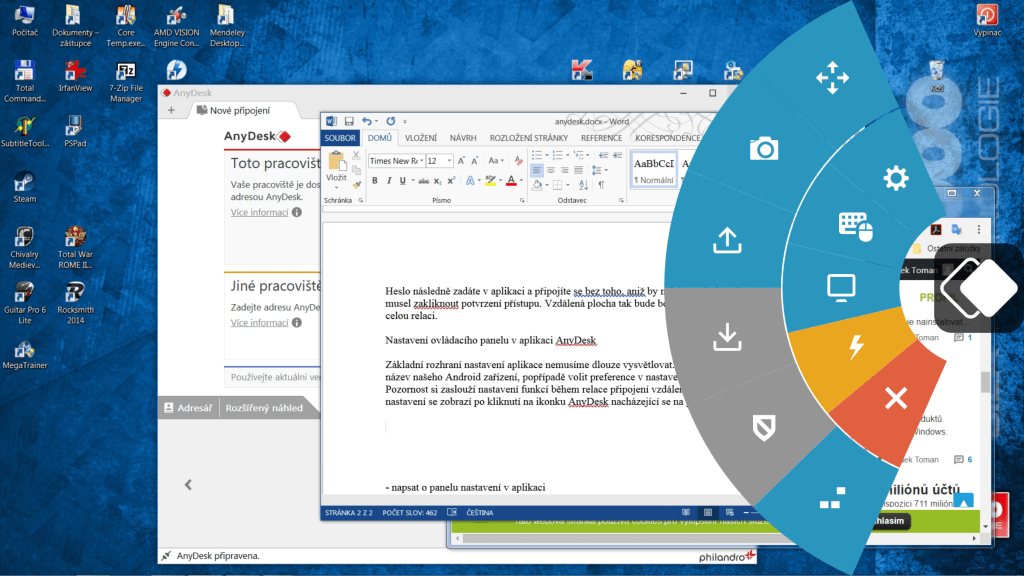
Task: Open the Times New Roman font dropdown
Action: 421,161
